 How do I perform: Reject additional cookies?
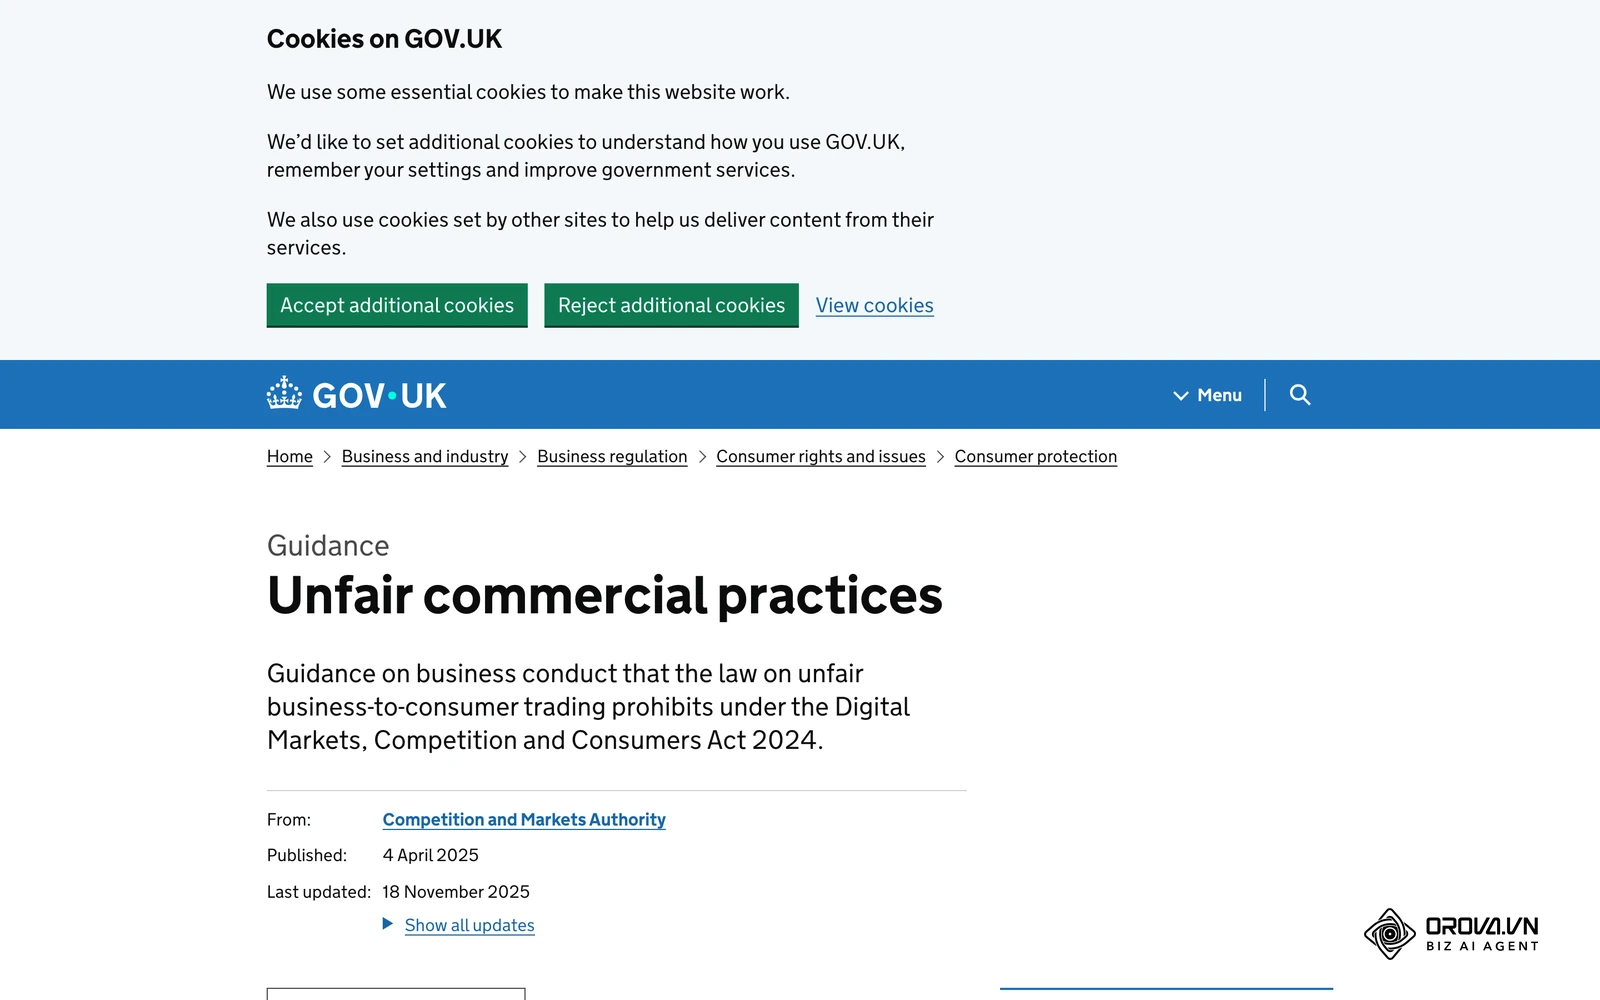click(671, 305)
